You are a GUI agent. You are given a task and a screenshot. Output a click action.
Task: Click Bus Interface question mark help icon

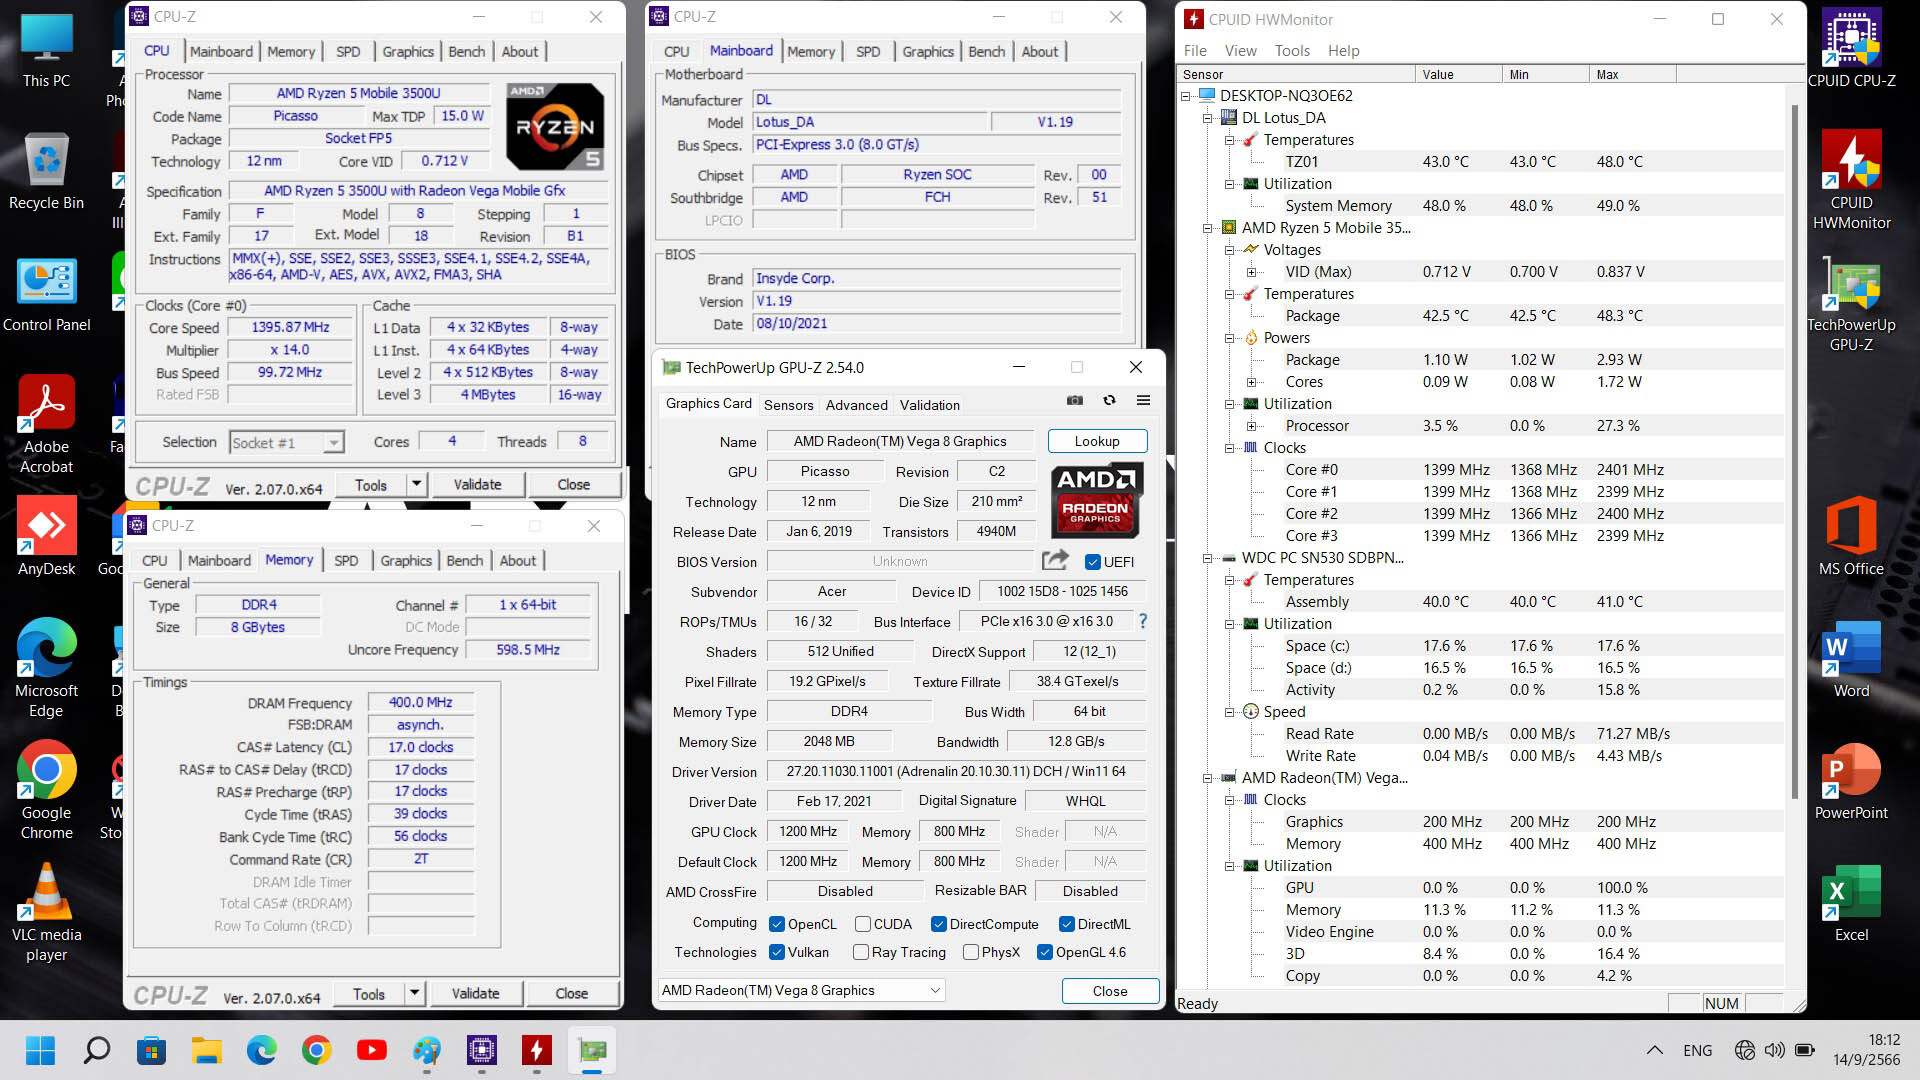click(x=1143, y=621)
